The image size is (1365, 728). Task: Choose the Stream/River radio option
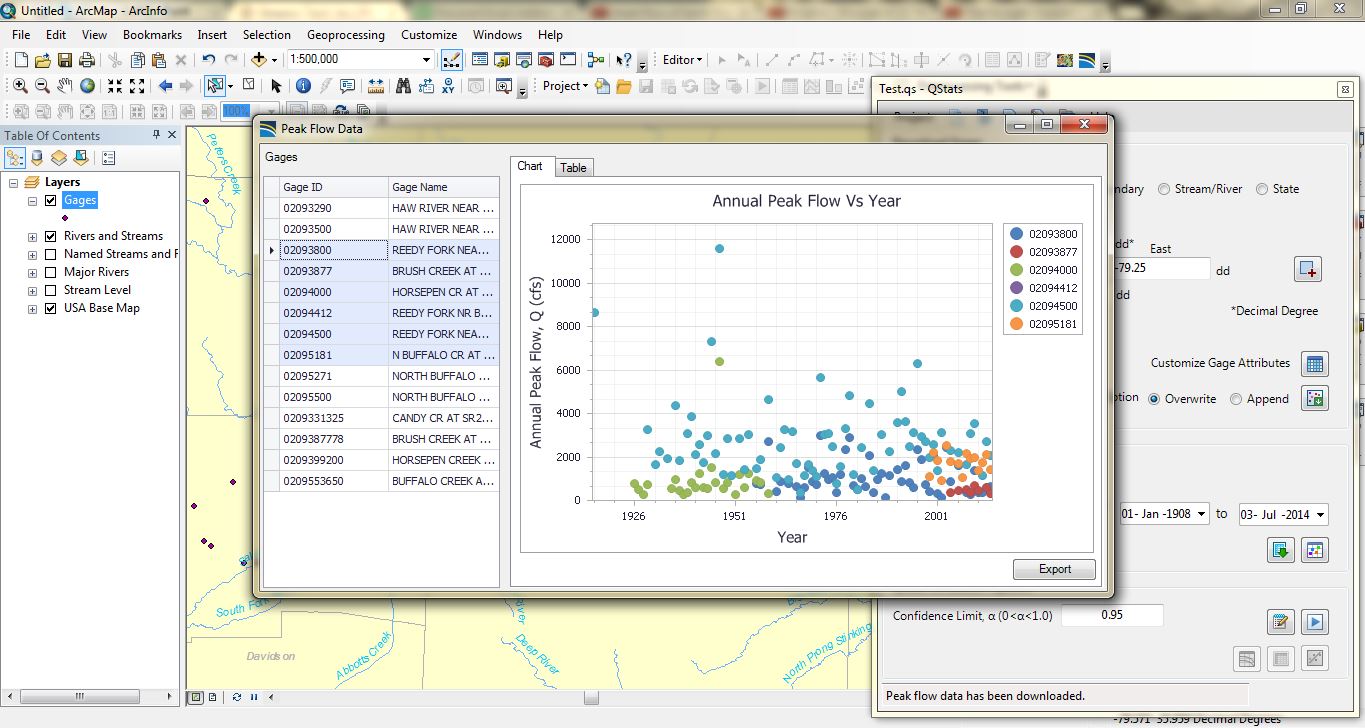(1164, 189)
